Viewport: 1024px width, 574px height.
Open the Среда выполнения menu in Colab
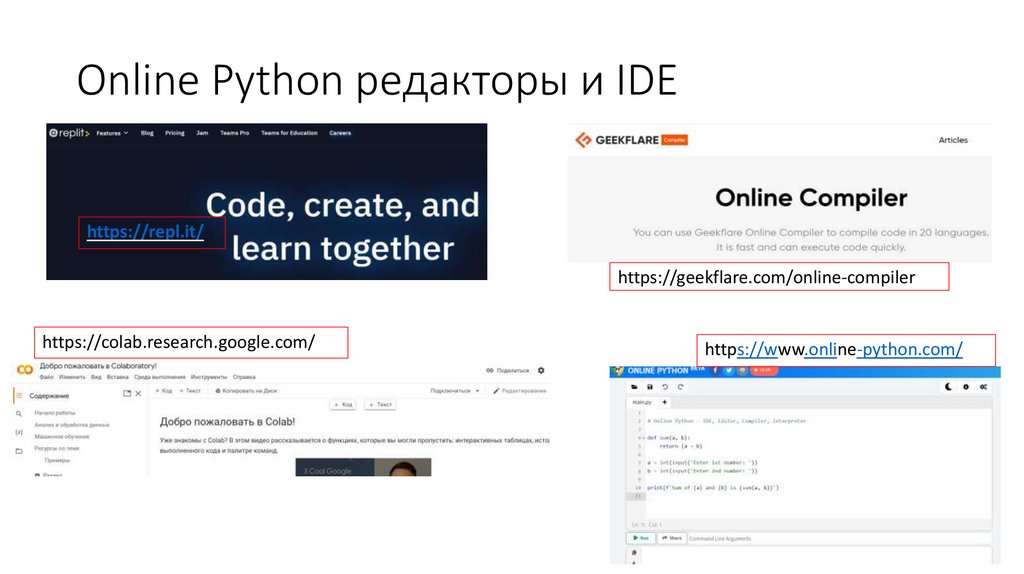tap(159, 377)
